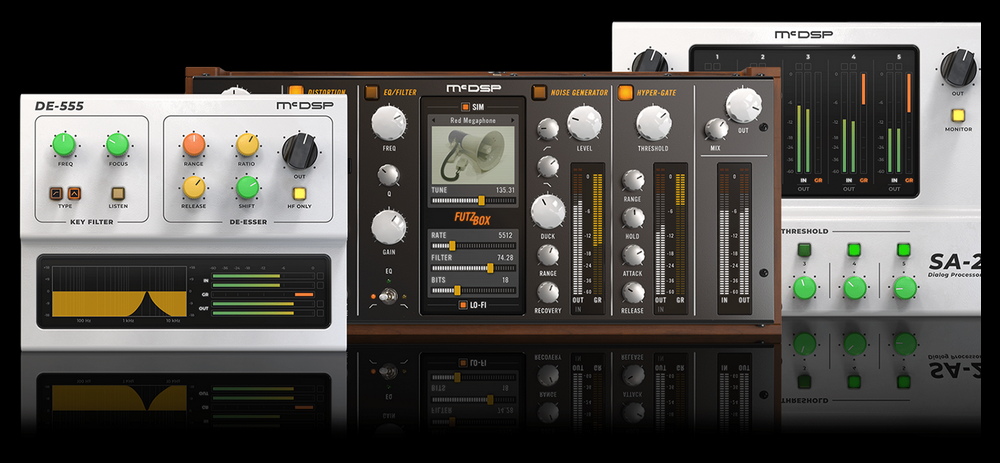The width and height of the screenshot is (1000, 463).
Task: Toggle SA-2 band 5 threshold enable button
Action: (903, 250)
